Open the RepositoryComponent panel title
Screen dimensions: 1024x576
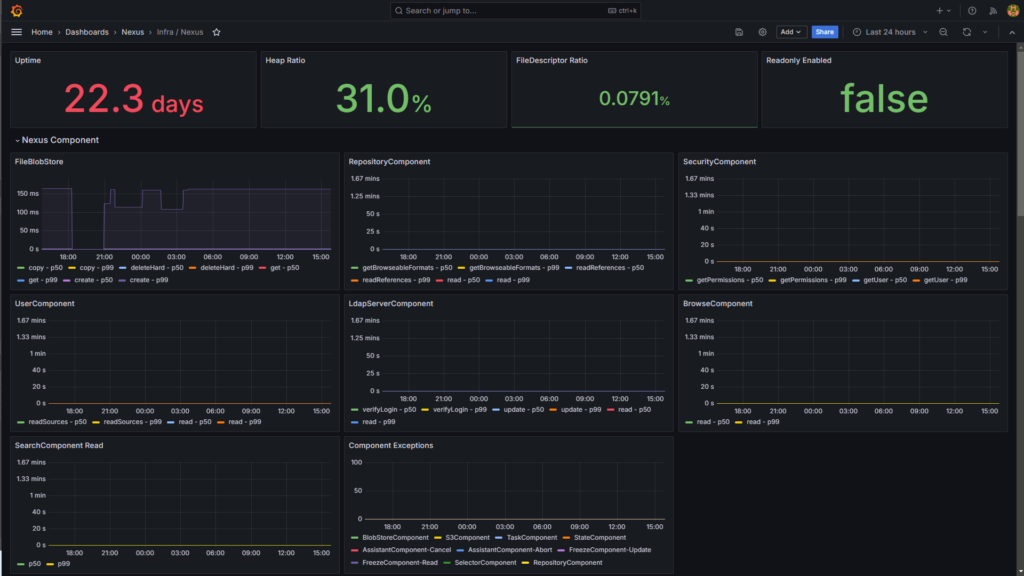tap(389, 161)
